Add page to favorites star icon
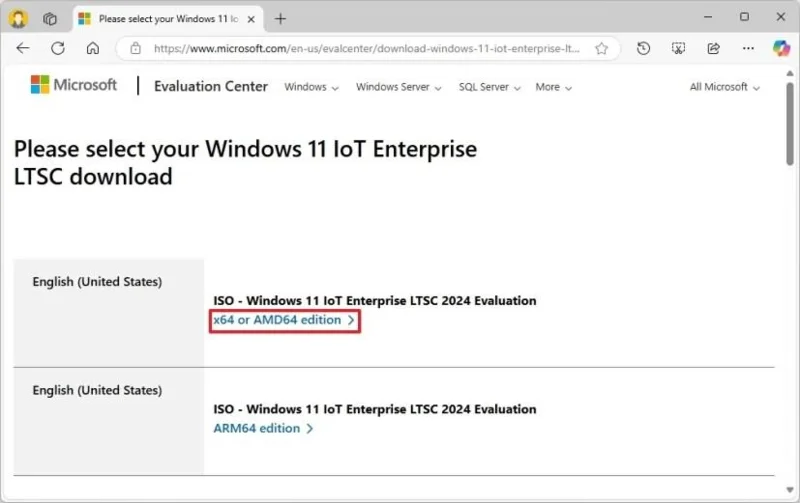This screenshot has width=800, height=503. coord(602,48)
